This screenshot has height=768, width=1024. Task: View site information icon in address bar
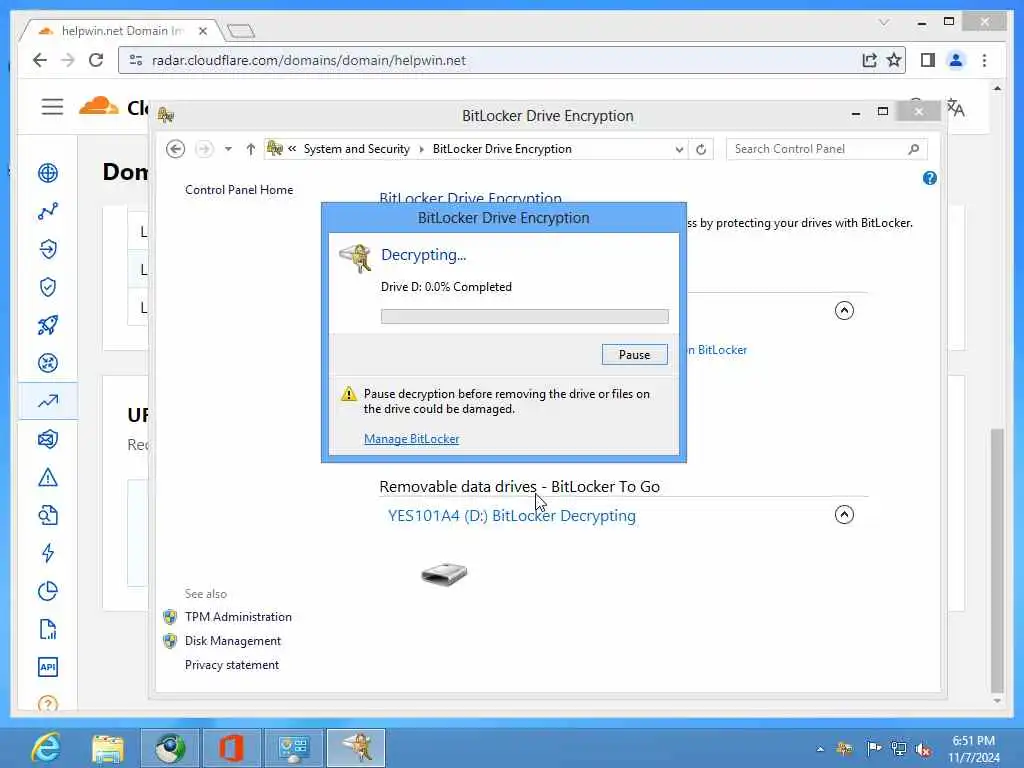click(x=136, y=60)
